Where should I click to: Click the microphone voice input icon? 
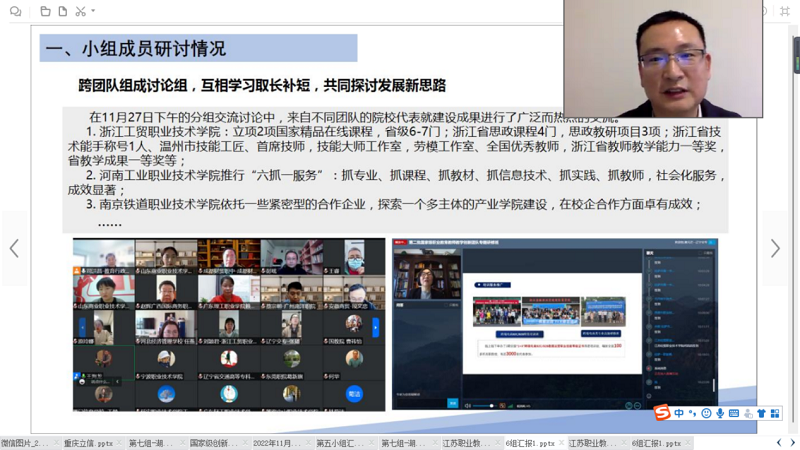tap(720, 413)
